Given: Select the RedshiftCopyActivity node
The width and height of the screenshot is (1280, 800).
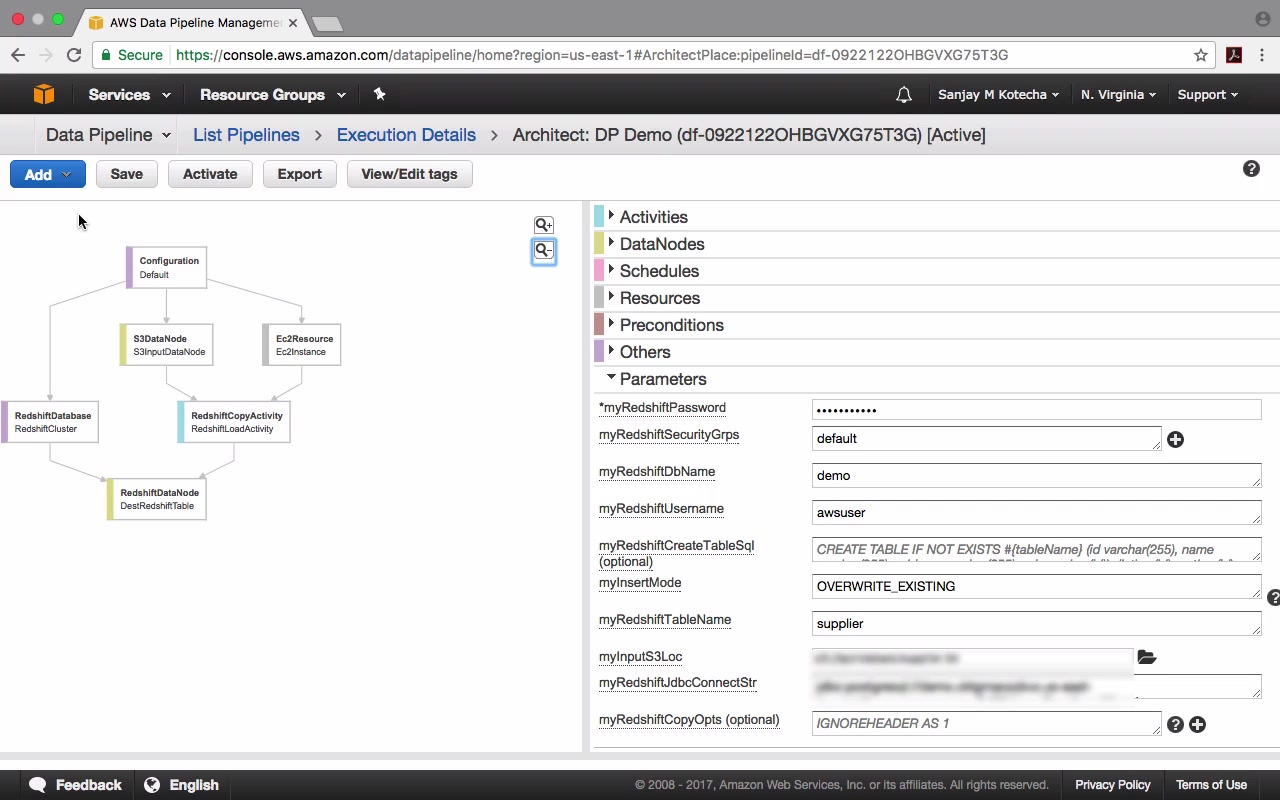Looking at the screenshot, I should [234, 422].
